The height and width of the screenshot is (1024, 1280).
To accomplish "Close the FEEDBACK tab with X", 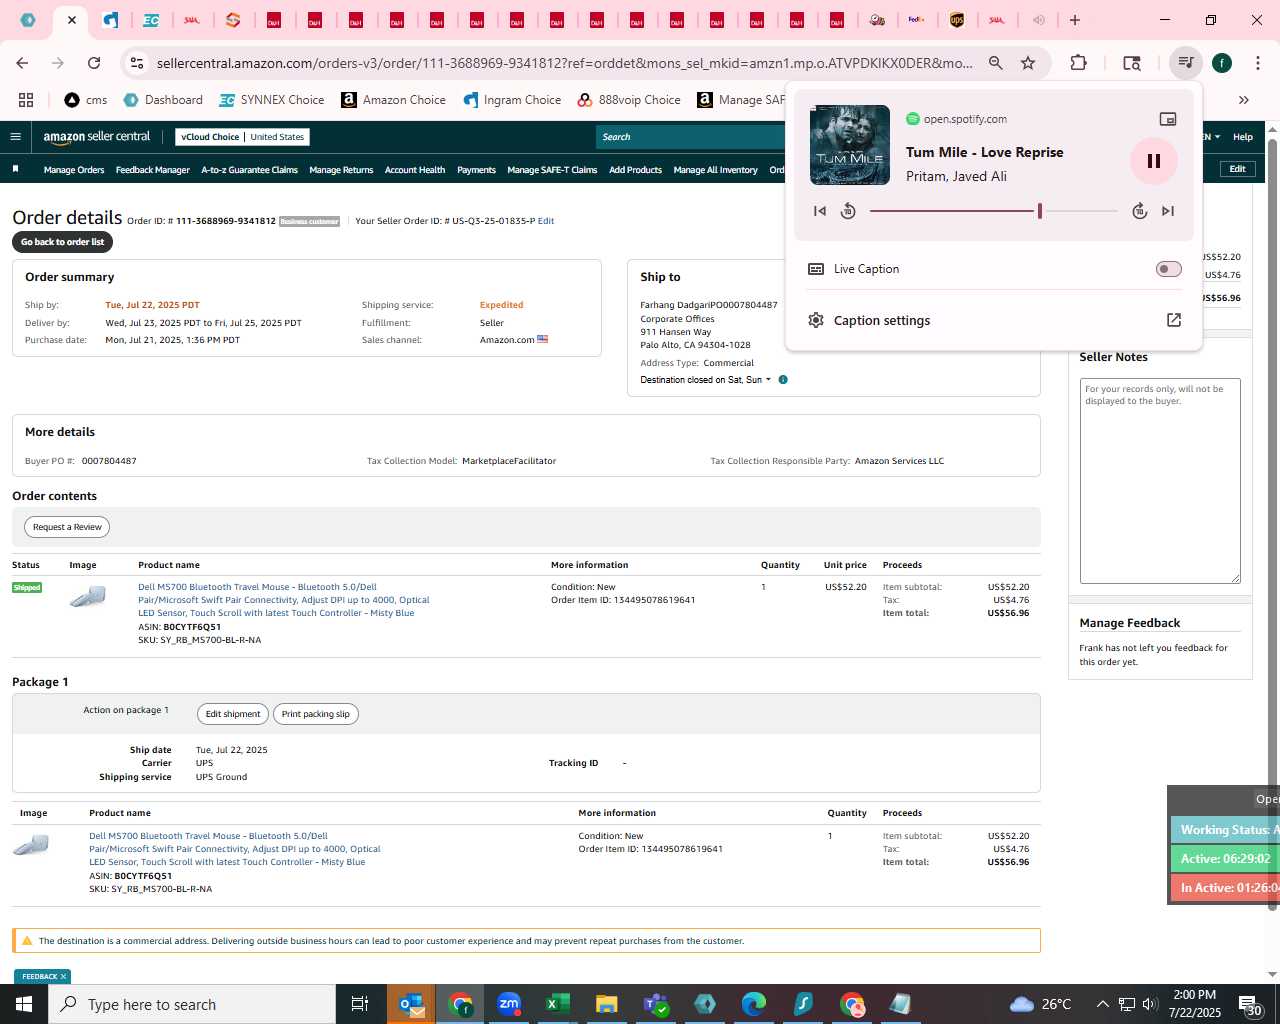I will 63,977.
